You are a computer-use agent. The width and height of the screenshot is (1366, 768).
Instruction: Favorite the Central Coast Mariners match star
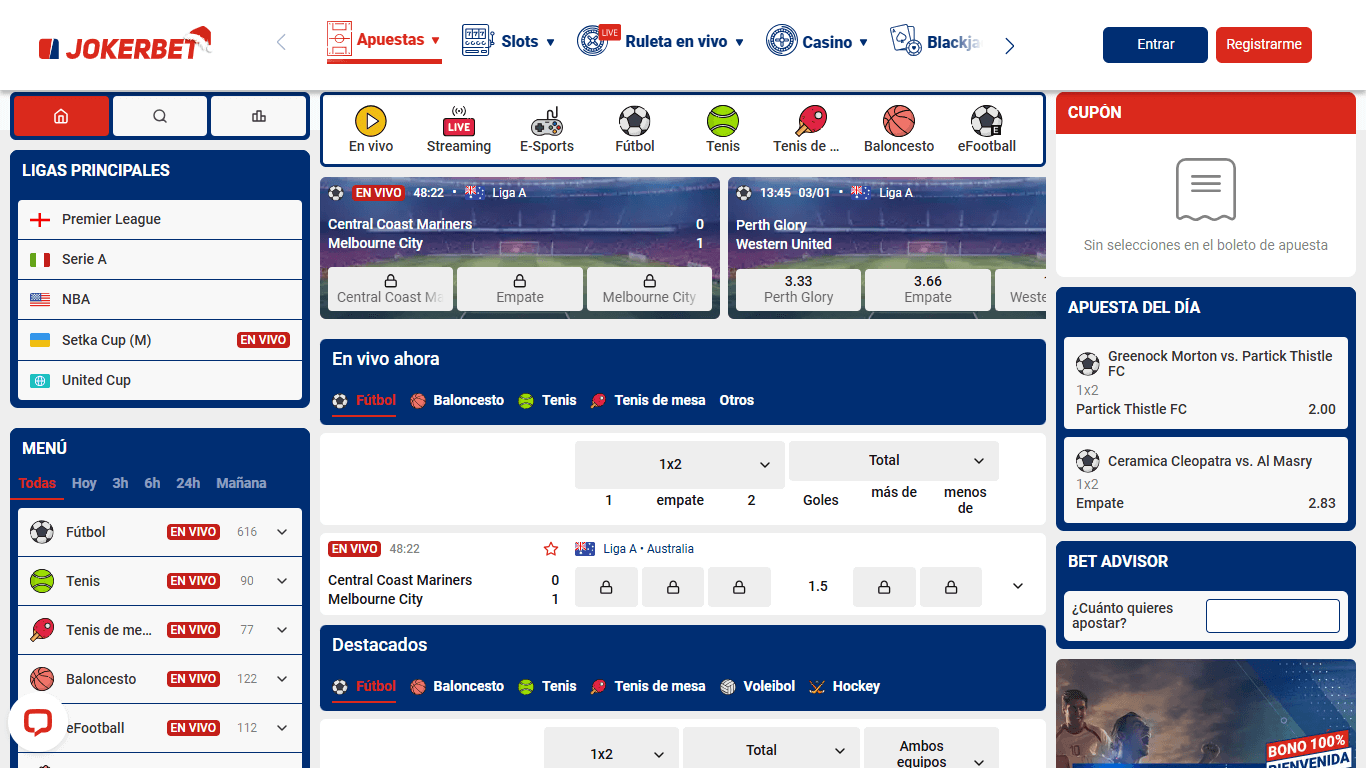tap(550, 549)
